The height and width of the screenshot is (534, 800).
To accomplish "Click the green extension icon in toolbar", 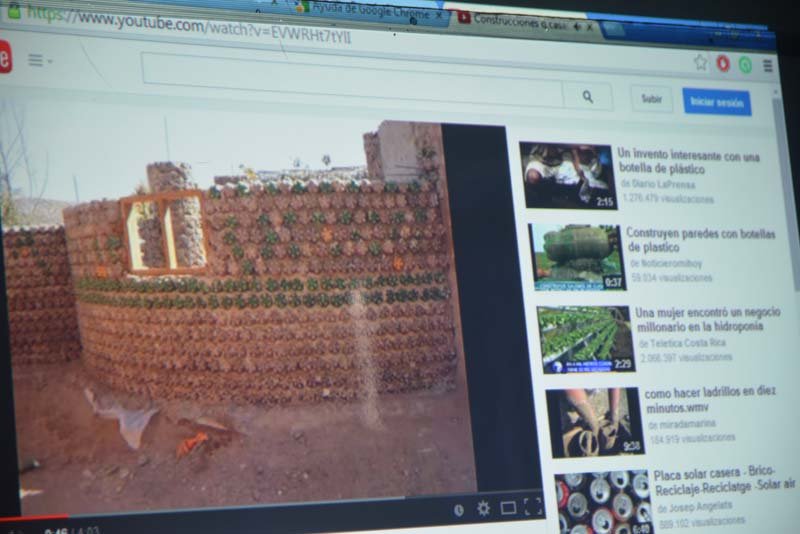I will point(745,64).
